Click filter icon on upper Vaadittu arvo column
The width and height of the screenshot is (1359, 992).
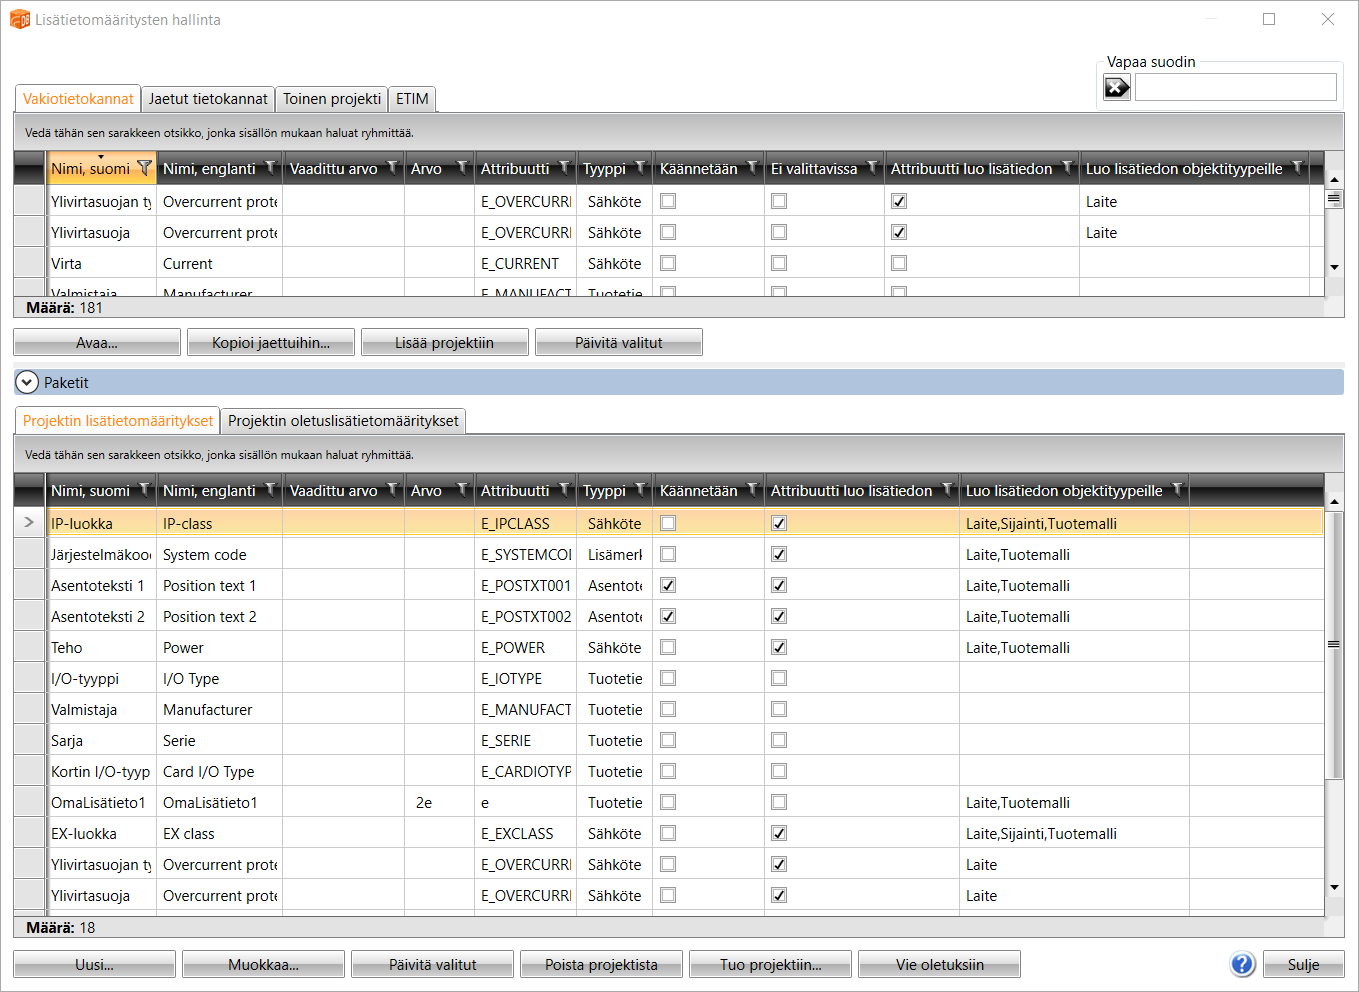[x=393, y=168]
